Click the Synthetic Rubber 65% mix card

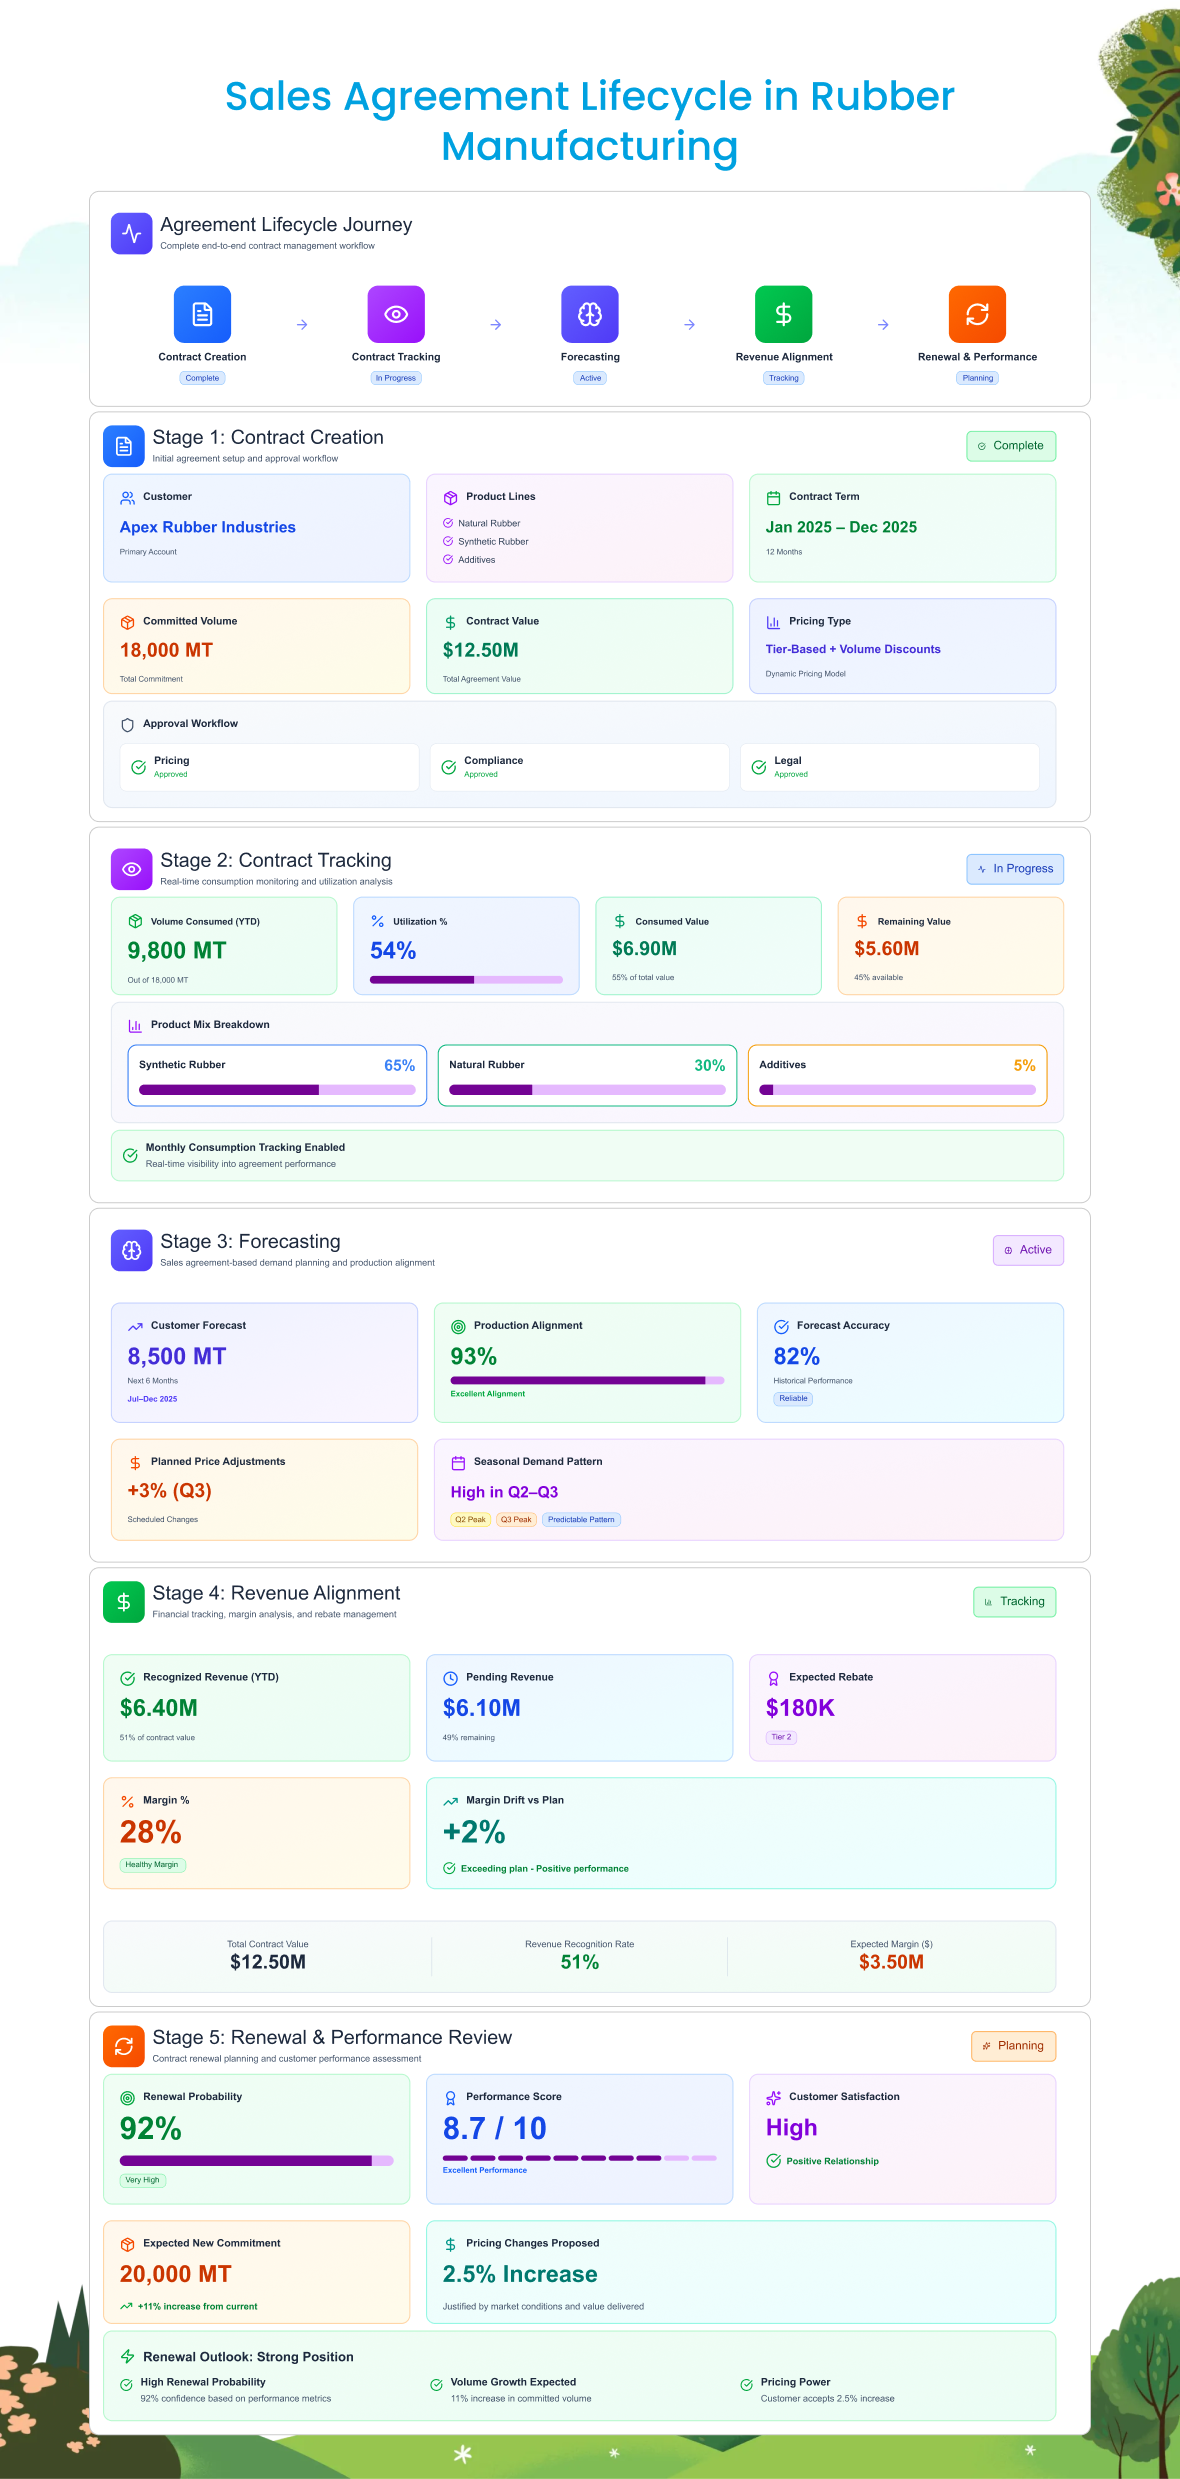pos(277,1075)
